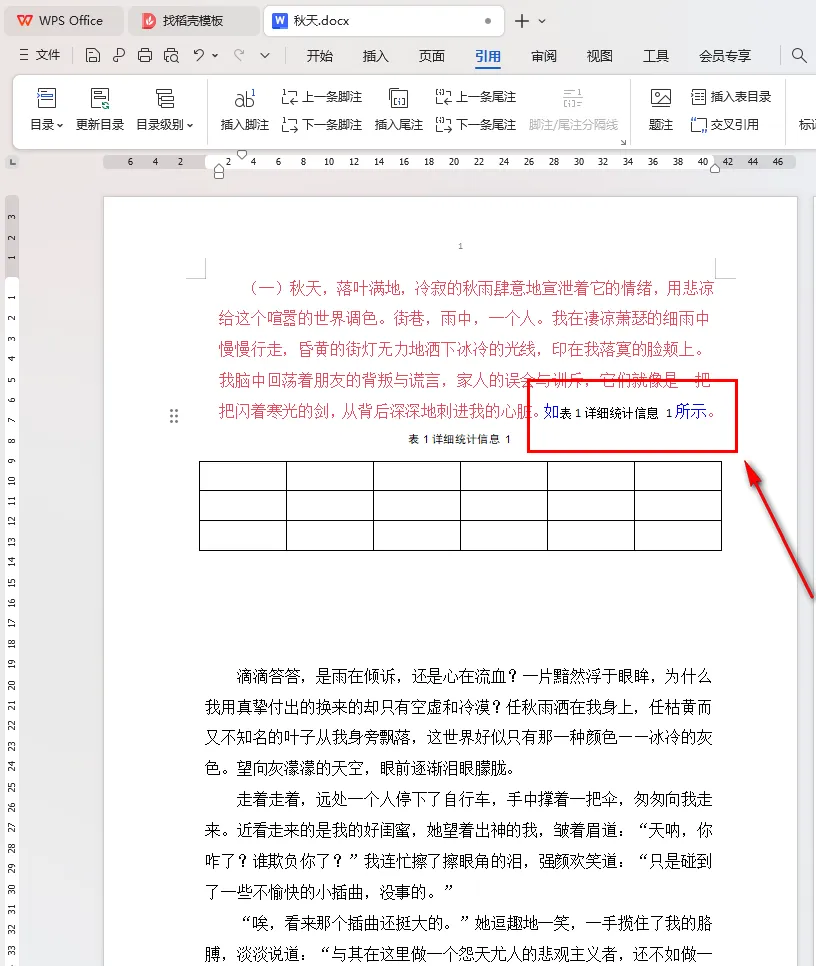Expand the undo history dropdown arrow
Image resolution: width=816 pixels, height=966 pixels.
[x=215, y=55]
